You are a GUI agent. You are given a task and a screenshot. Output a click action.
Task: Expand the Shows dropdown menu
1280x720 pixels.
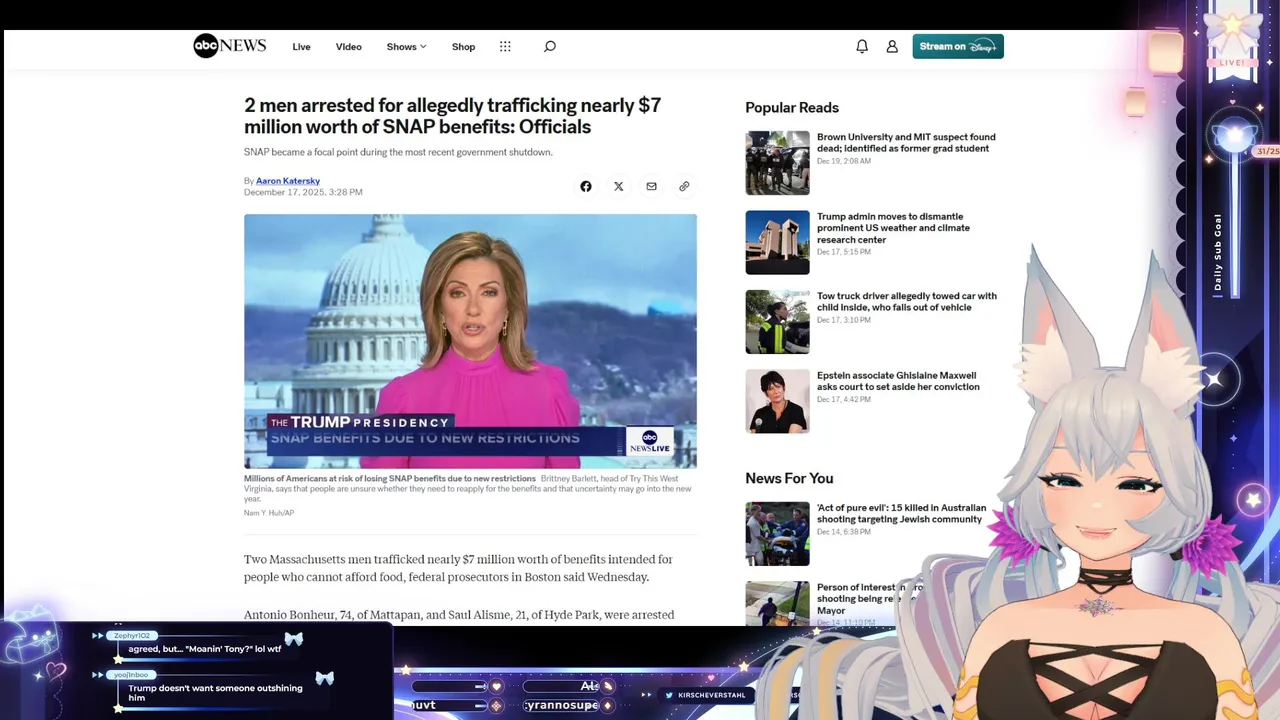coord(406,47)
